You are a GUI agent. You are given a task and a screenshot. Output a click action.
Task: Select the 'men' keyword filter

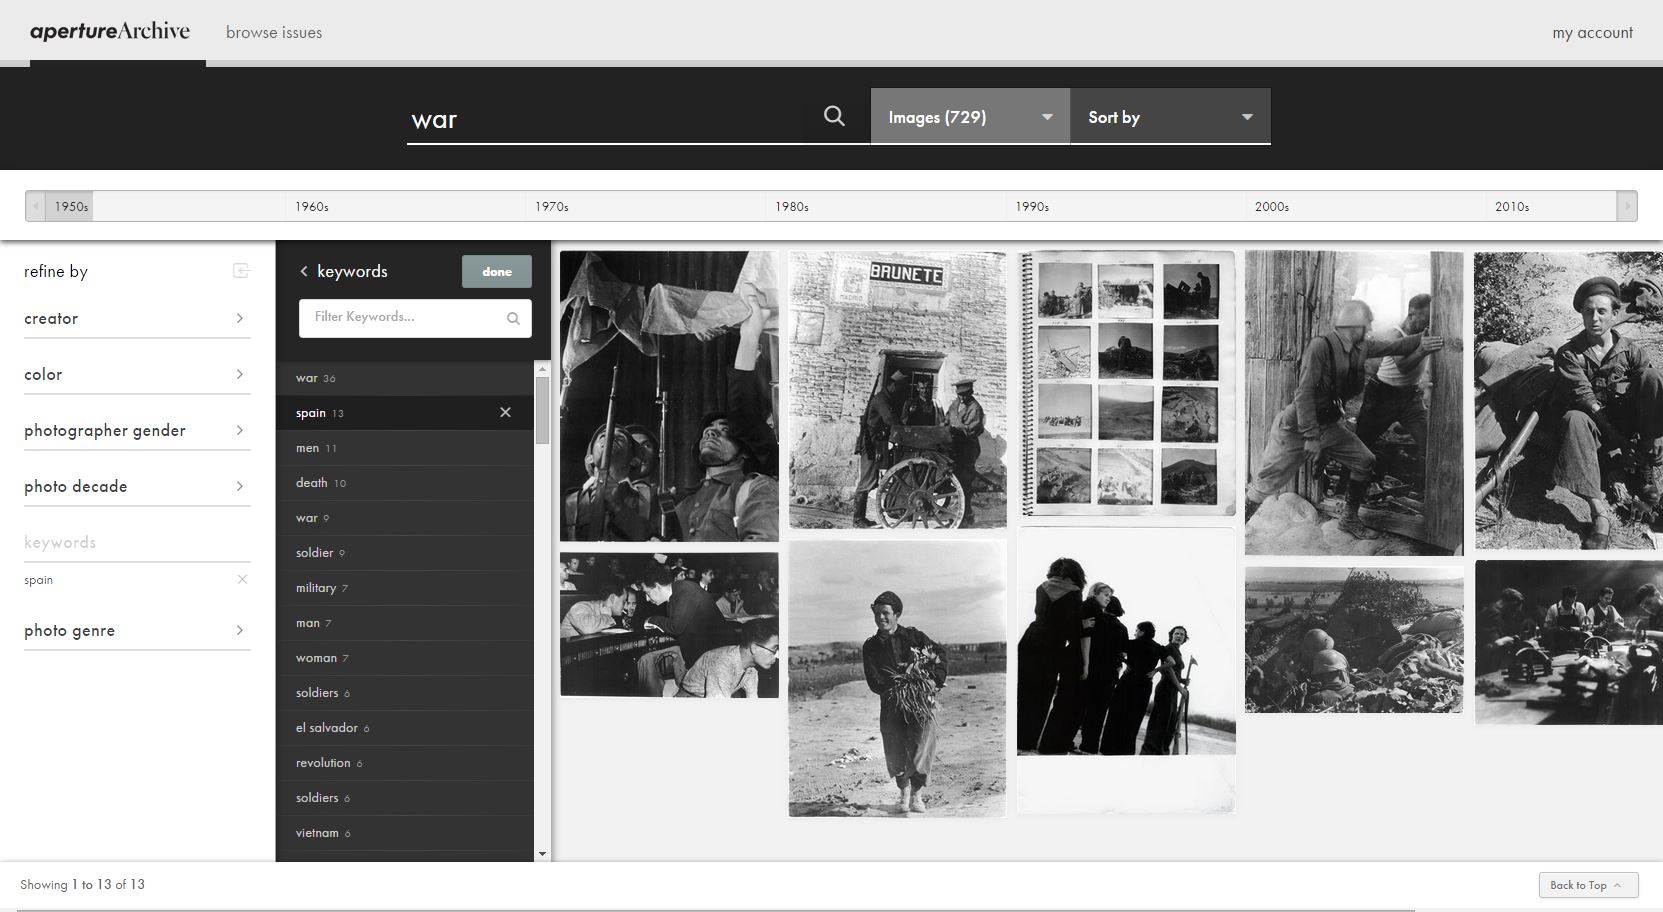pos(308,448)
